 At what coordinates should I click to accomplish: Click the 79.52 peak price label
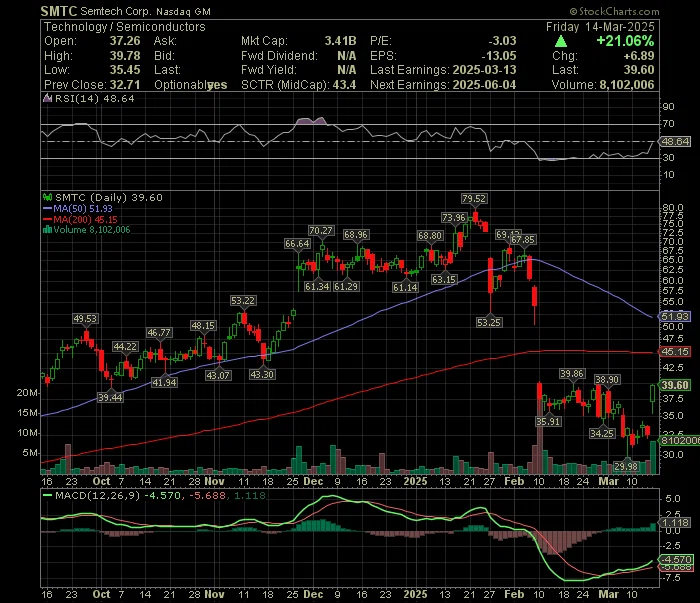tap(474, 198)
